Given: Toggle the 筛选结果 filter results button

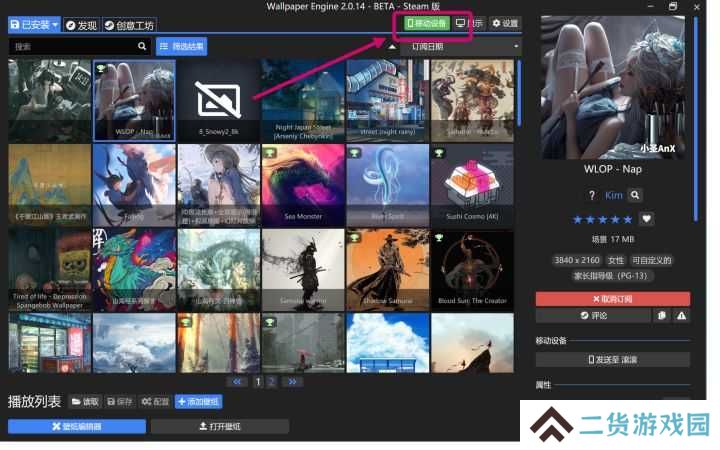Looking at the screenshot, I should point(182,46).
